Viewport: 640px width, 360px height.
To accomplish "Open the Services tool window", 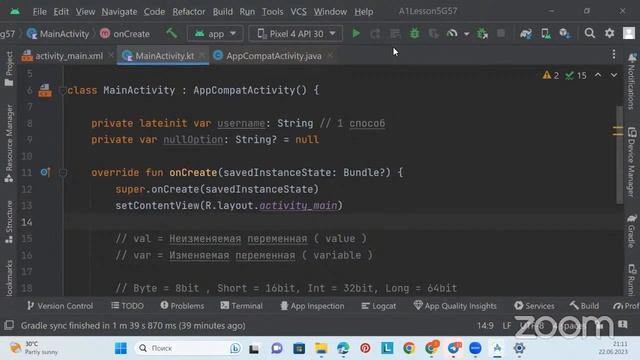I will click(x=534, y=306).
